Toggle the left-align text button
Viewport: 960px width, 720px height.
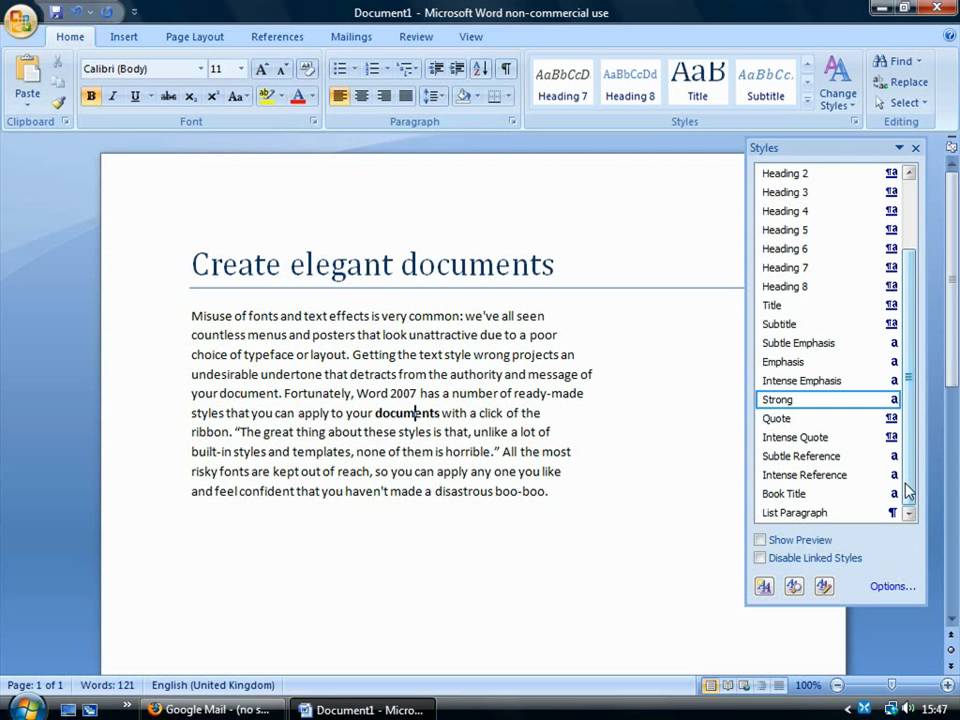pyautogui.click(x=340, y=96)
